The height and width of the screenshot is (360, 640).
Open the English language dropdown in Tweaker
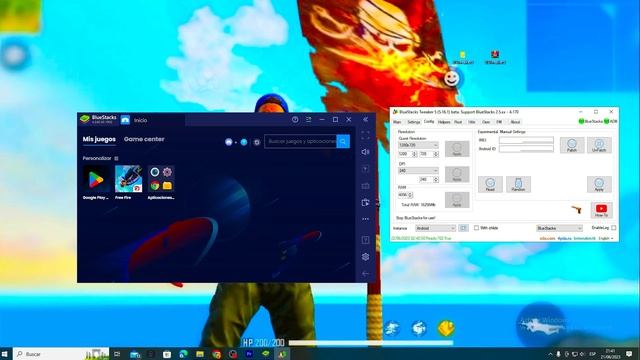pyautogui.click(x=606, y=238)
